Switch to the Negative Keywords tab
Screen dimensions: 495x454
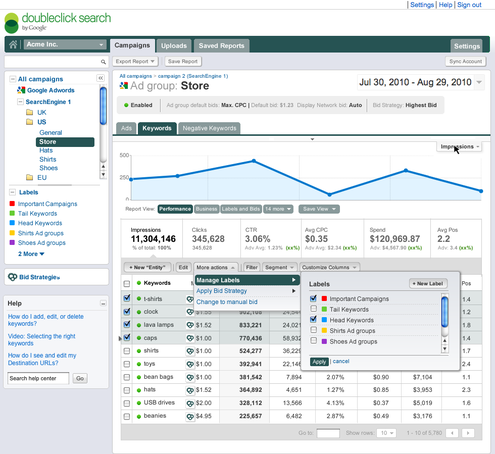209,128
